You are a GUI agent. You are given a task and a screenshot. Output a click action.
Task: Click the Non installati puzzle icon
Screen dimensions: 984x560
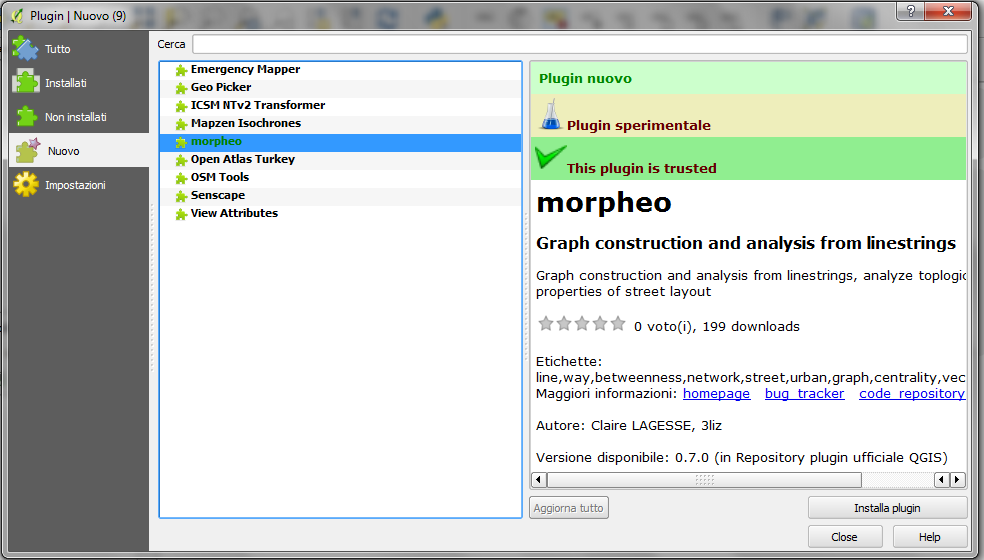coord(26,116)
